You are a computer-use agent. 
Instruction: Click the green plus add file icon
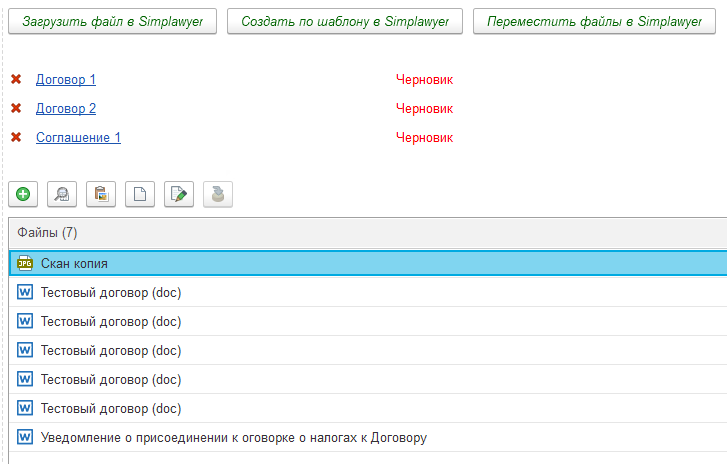pos(23,195)
